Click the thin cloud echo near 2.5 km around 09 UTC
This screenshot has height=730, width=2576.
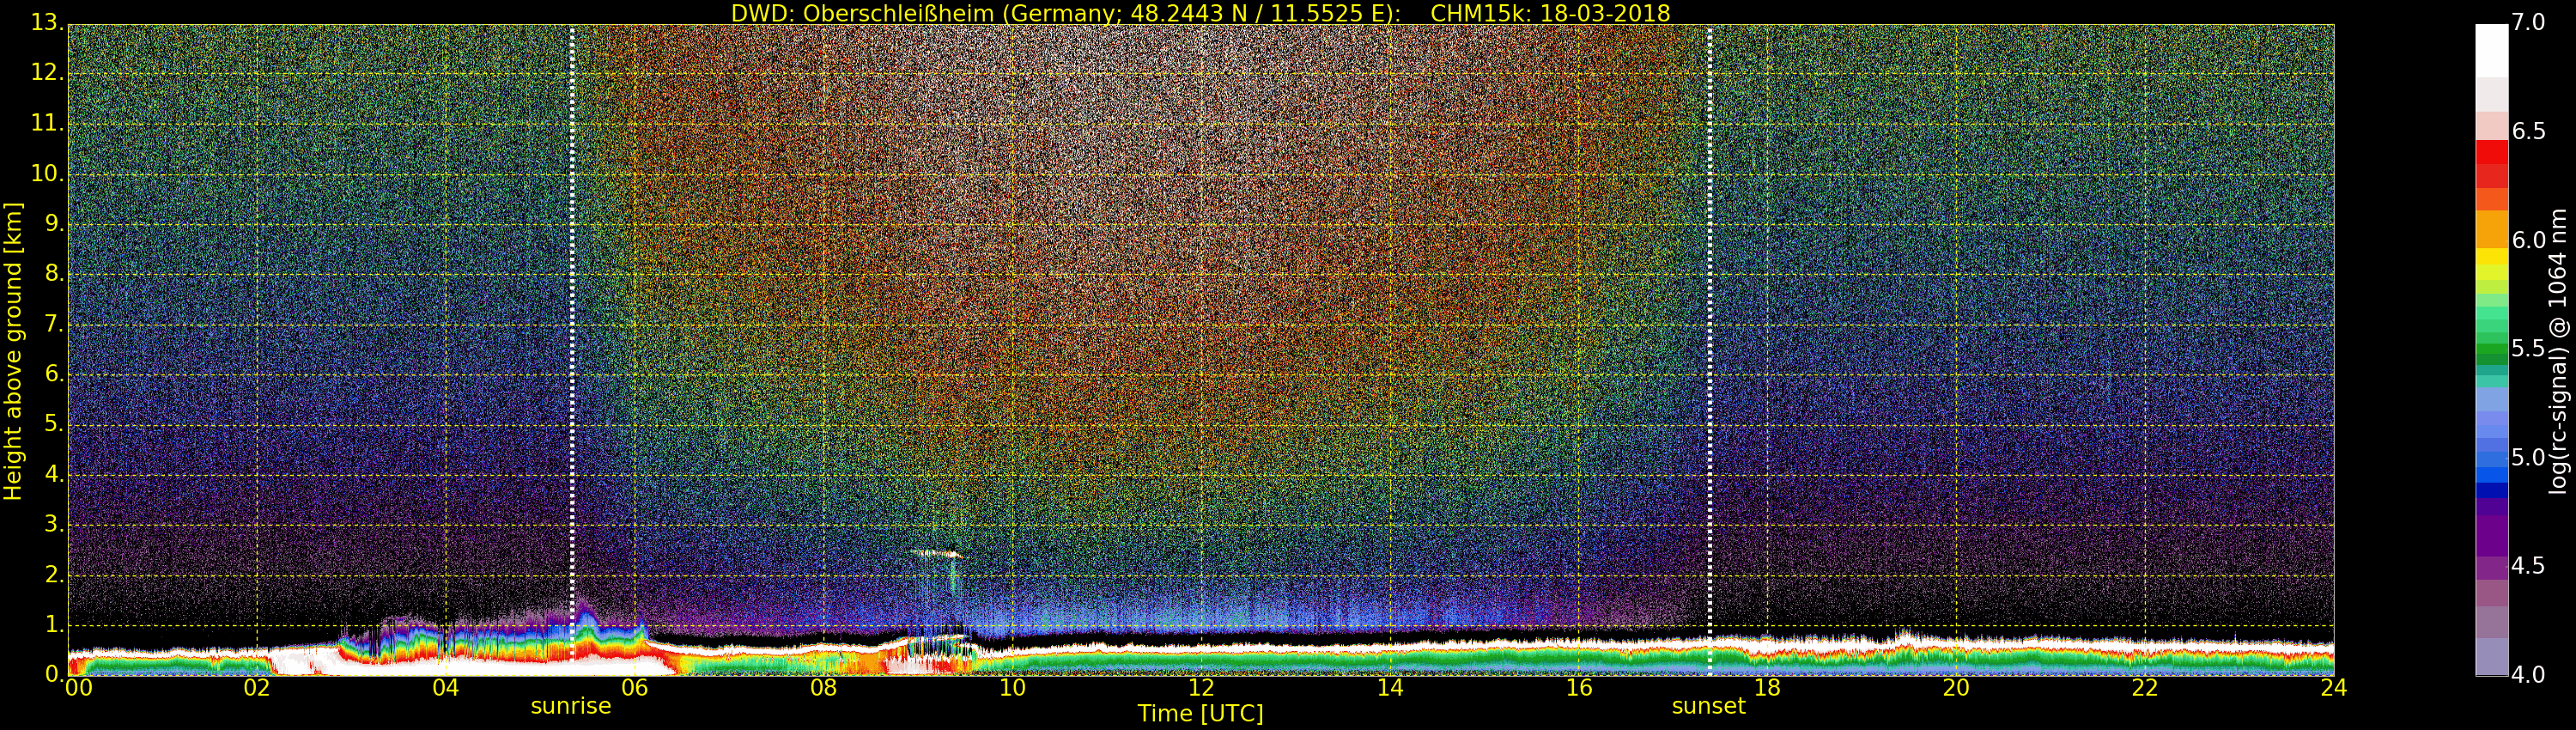[x=936, y=552]
